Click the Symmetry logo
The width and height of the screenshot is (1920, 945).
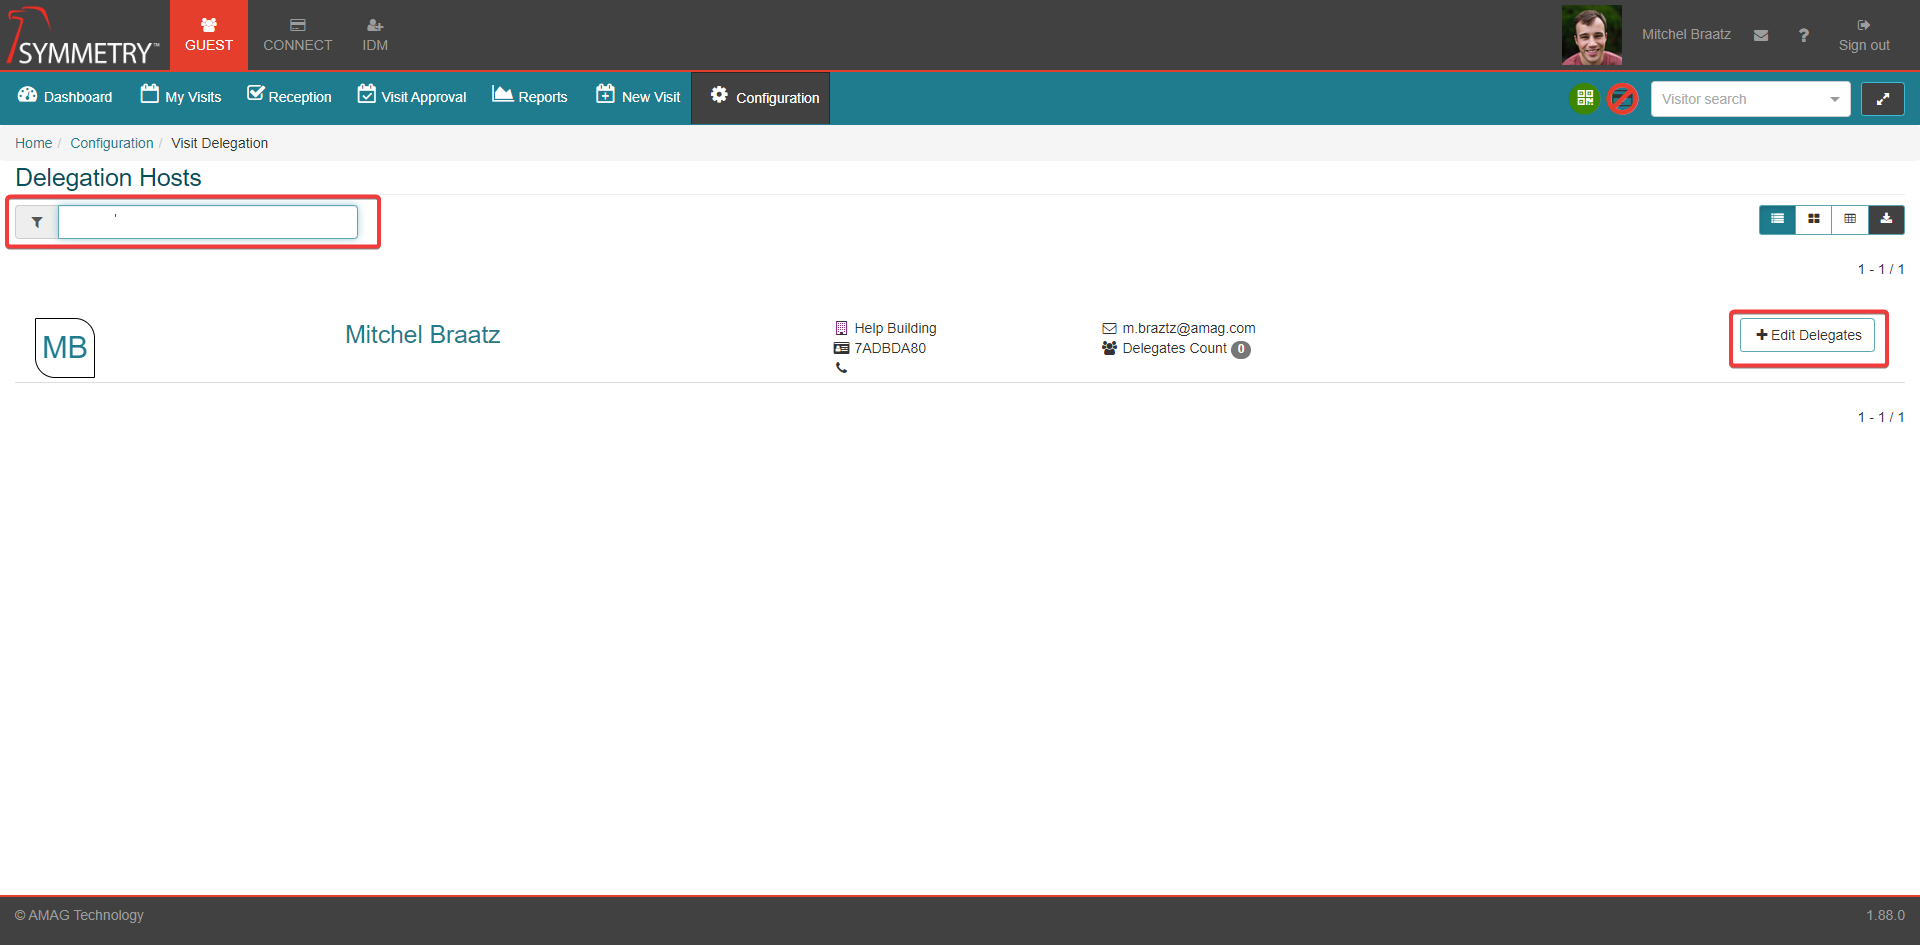pyautogui.click(x=83, y=36)
